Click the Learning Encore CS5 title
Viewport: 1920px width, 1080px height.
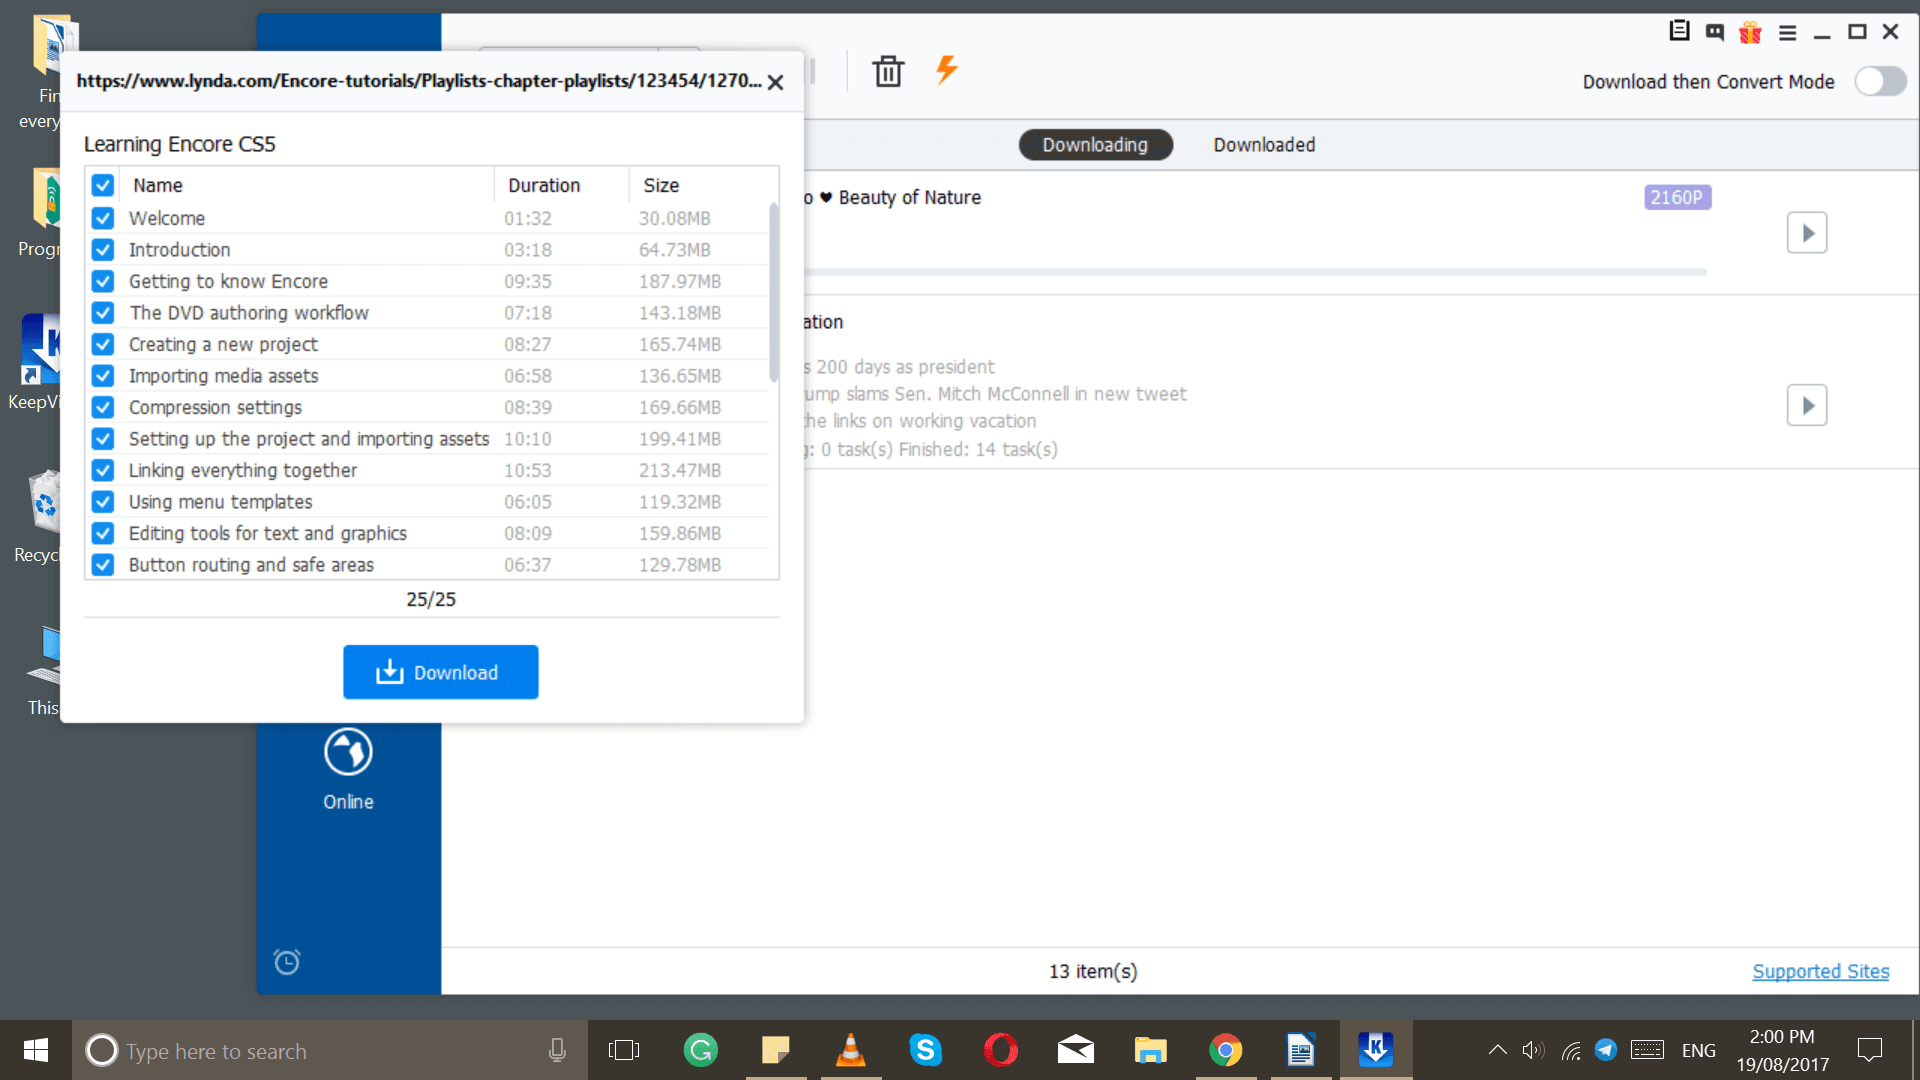(180, 144)
